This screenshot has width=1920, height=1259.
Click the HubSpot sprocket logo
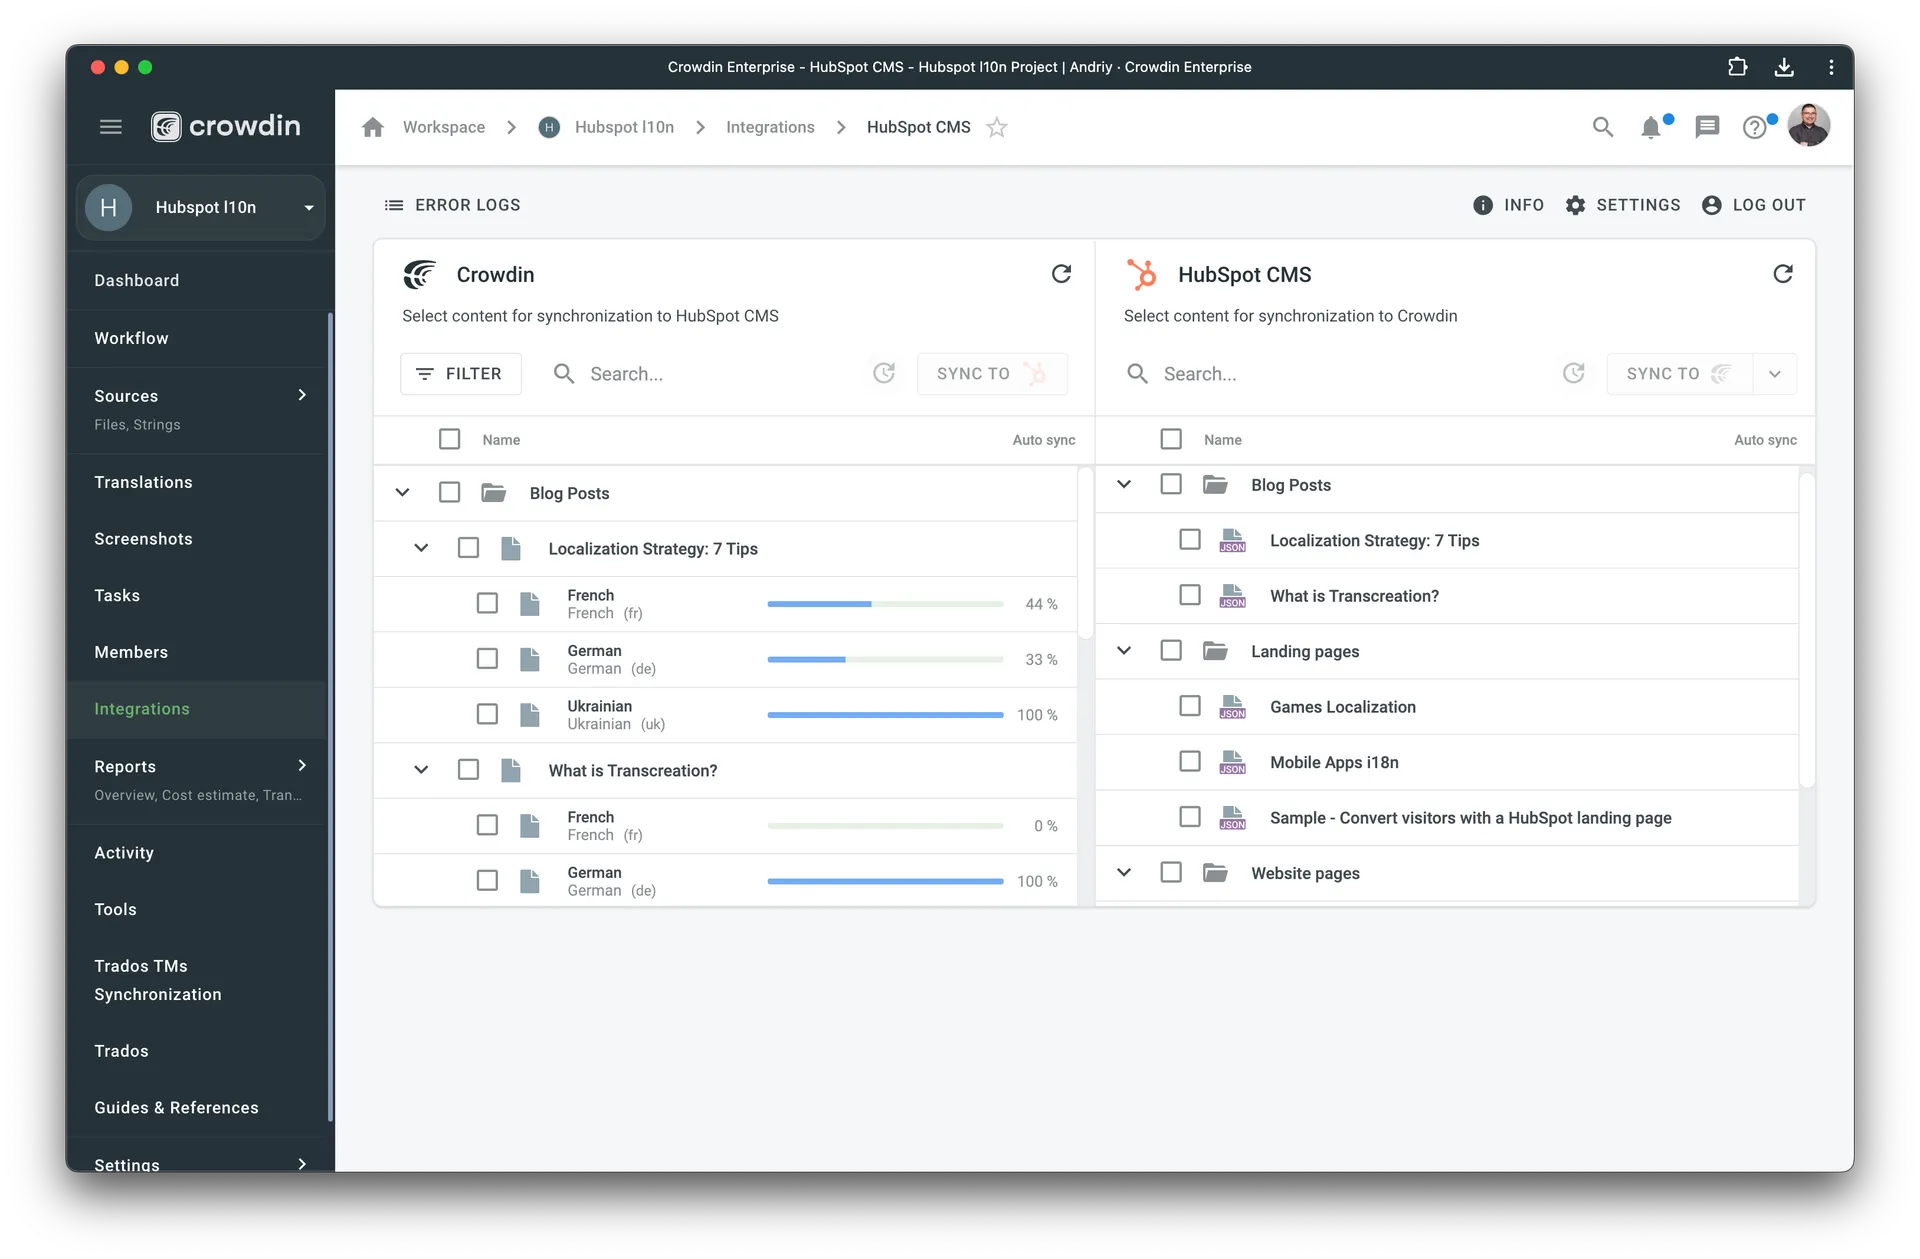(1142, 274)
